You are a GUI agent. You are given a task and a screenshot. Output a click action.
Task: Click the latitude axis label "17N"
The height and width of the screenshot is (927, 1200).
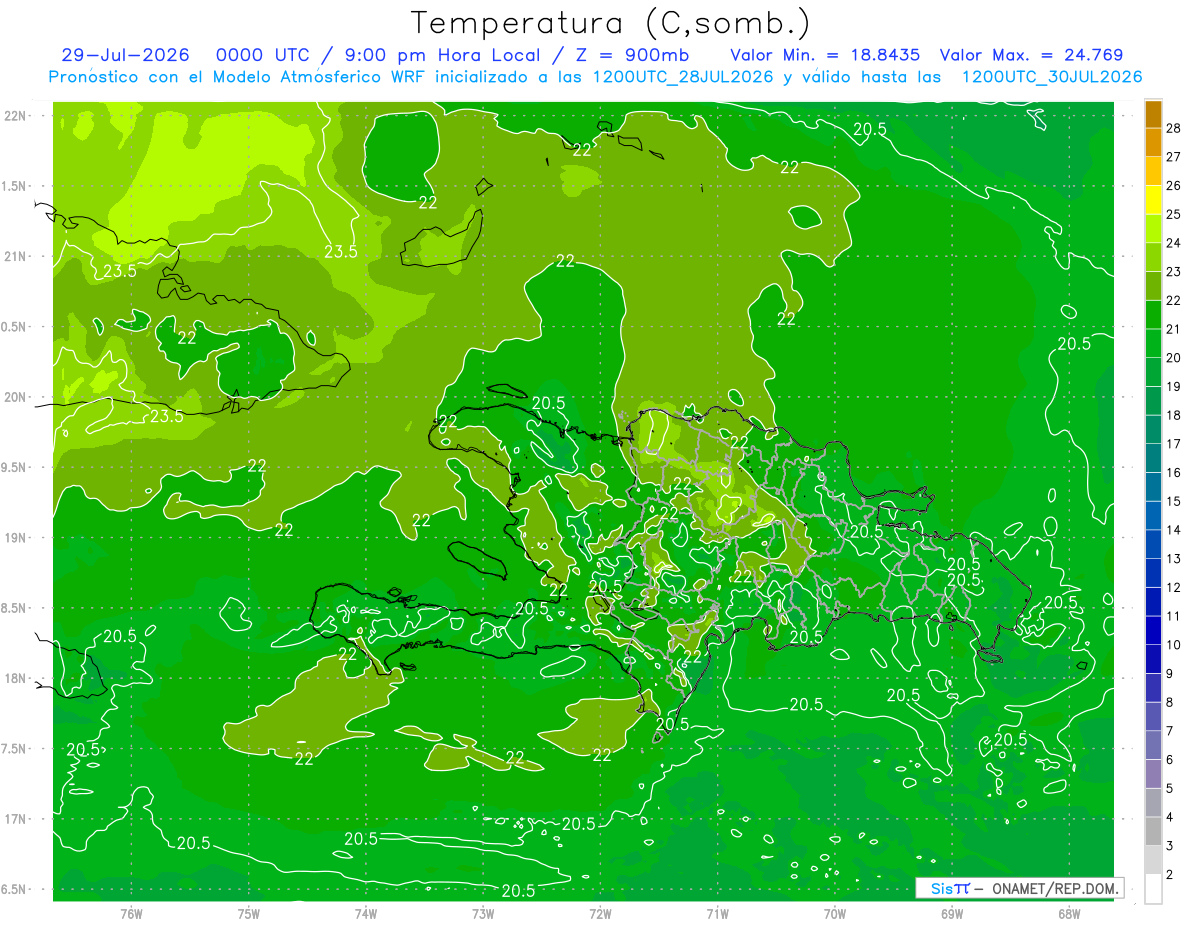15,820
